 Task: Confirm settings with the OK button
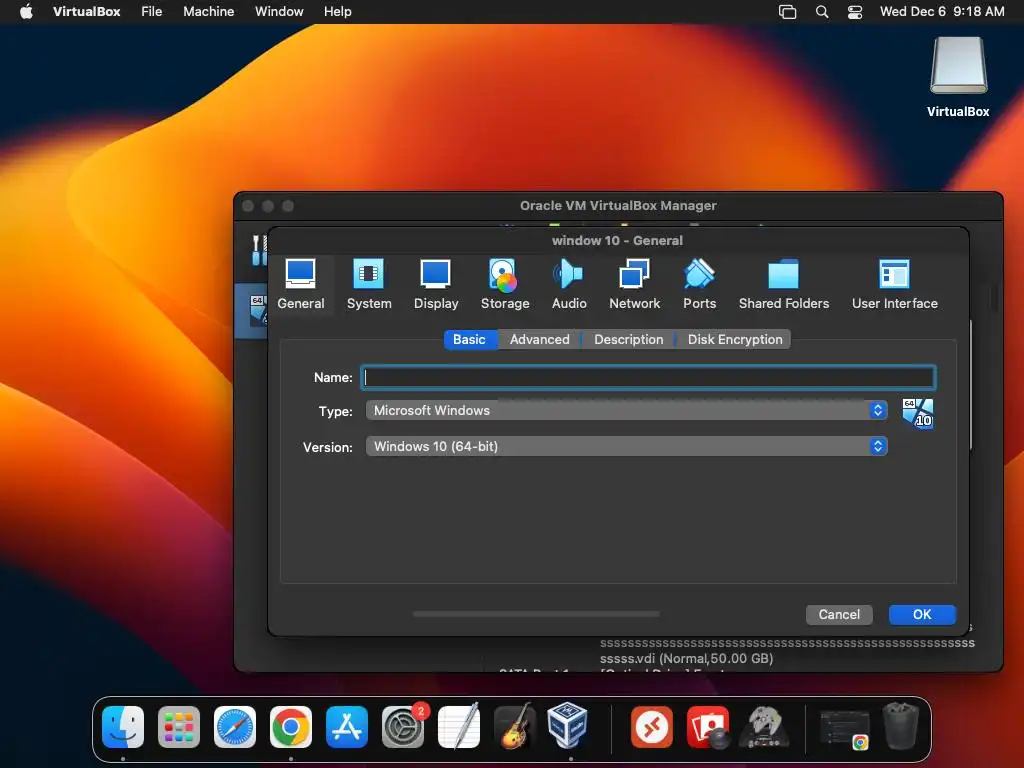[x=922, y=615]
